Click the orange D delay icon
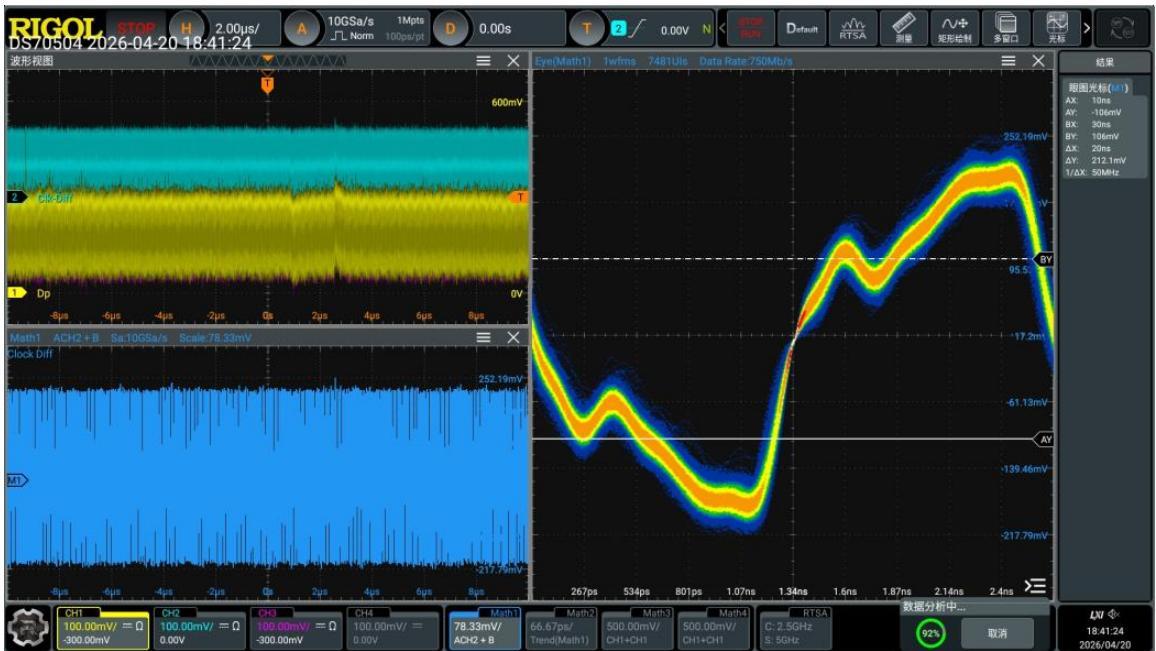 click(450, 29)
